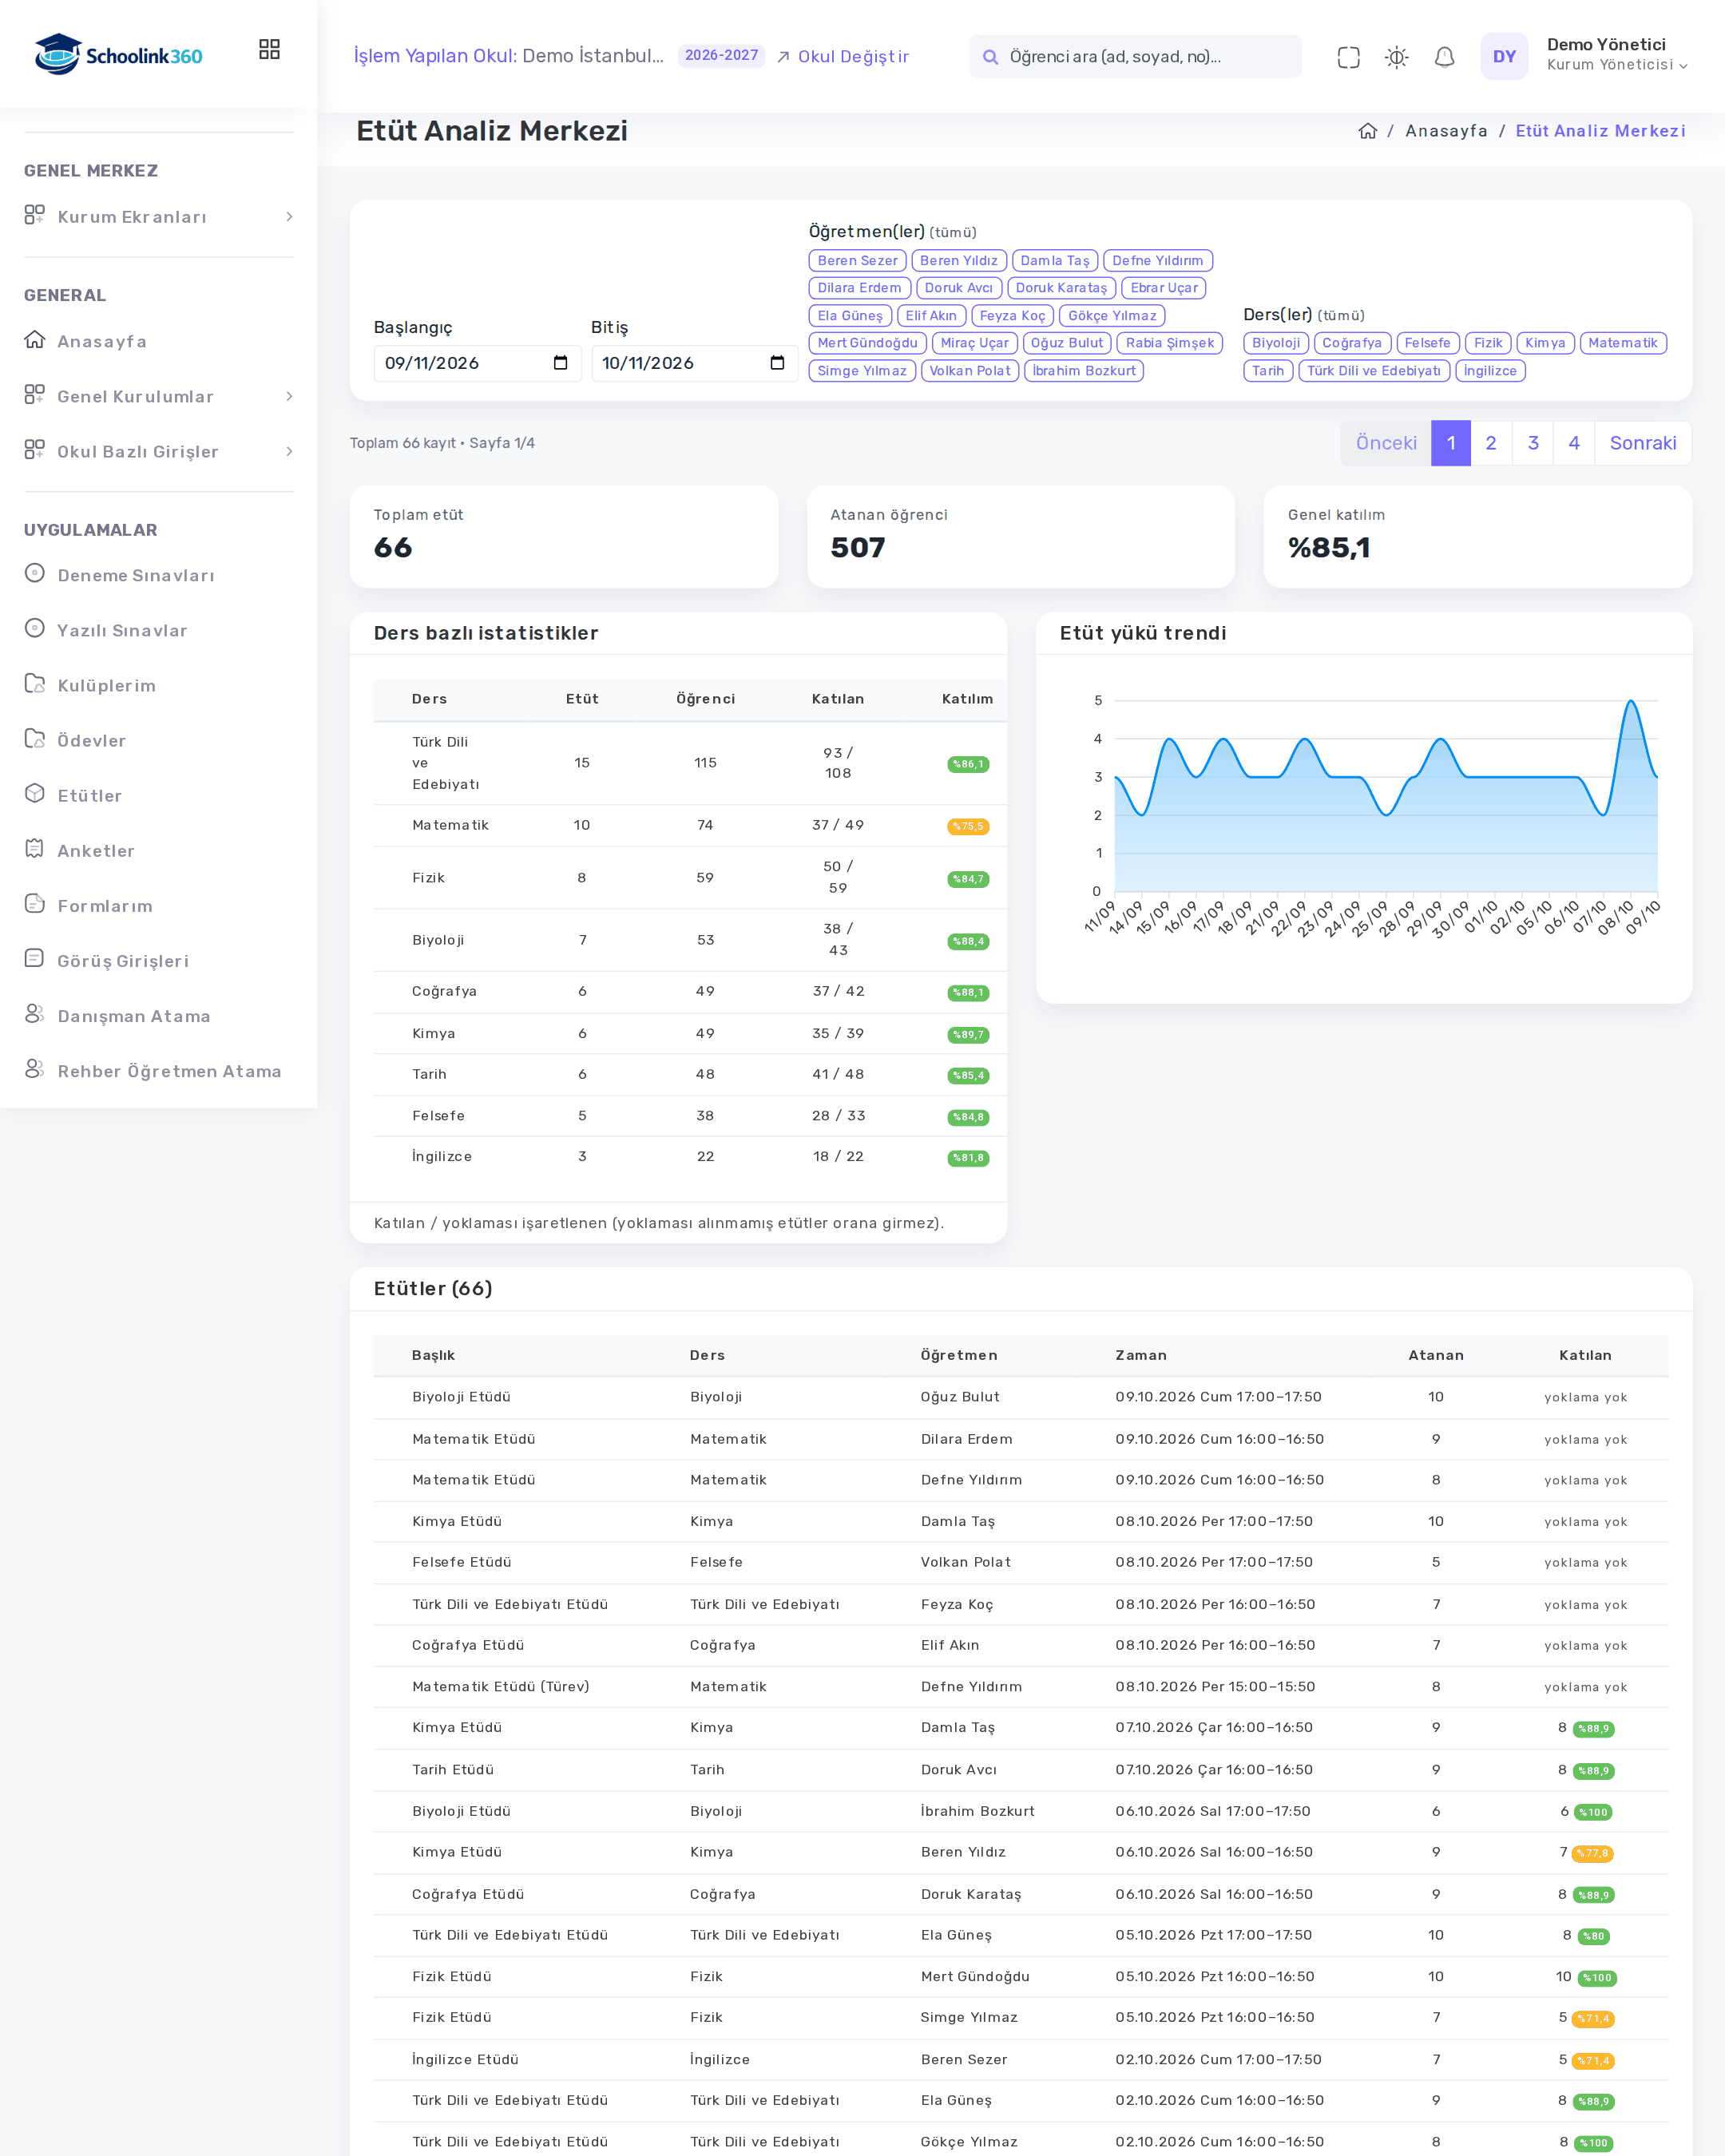
Task: Toggle the Biyoloji subject filter
Action: pos(1276,343)
